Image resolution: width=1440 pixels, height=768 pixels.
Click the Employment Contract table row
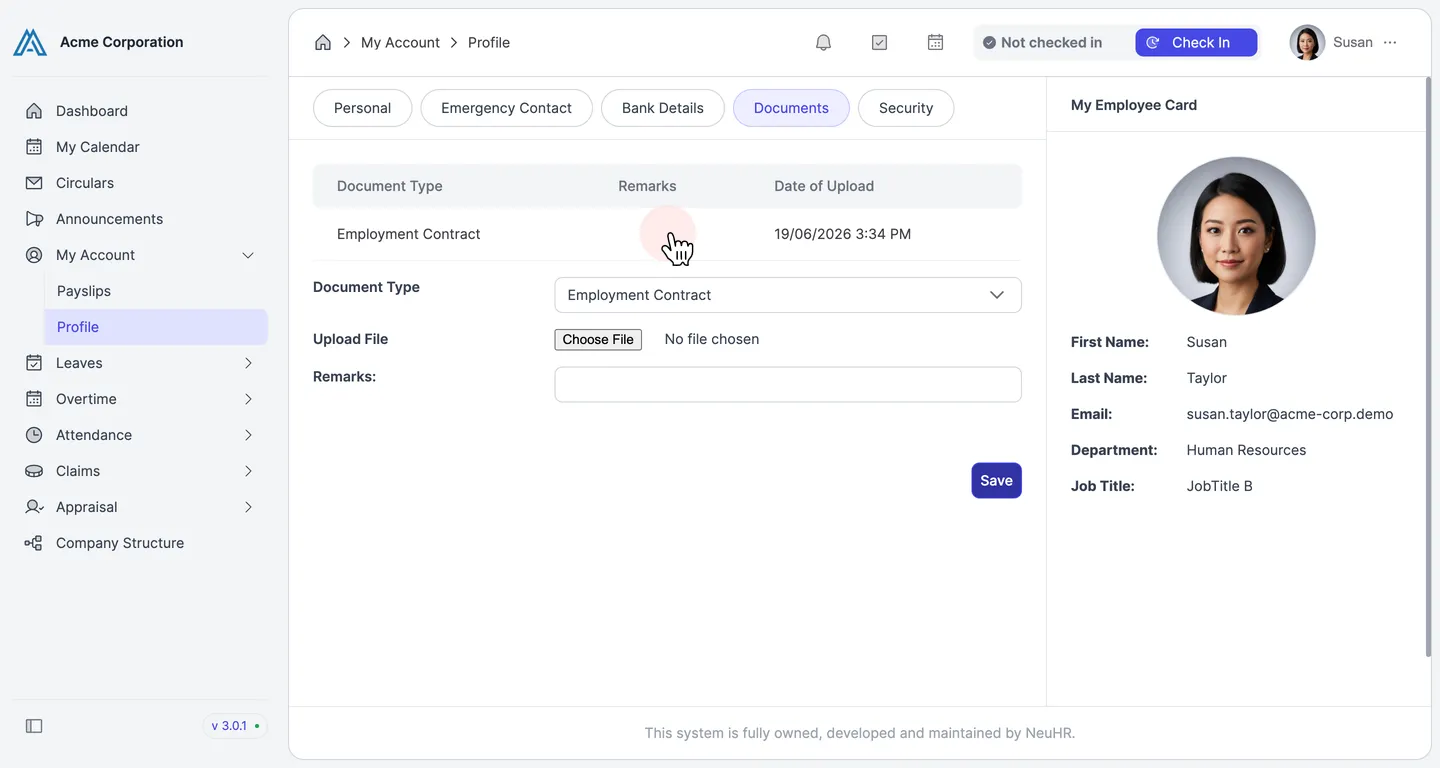click(x=667, y=234)
